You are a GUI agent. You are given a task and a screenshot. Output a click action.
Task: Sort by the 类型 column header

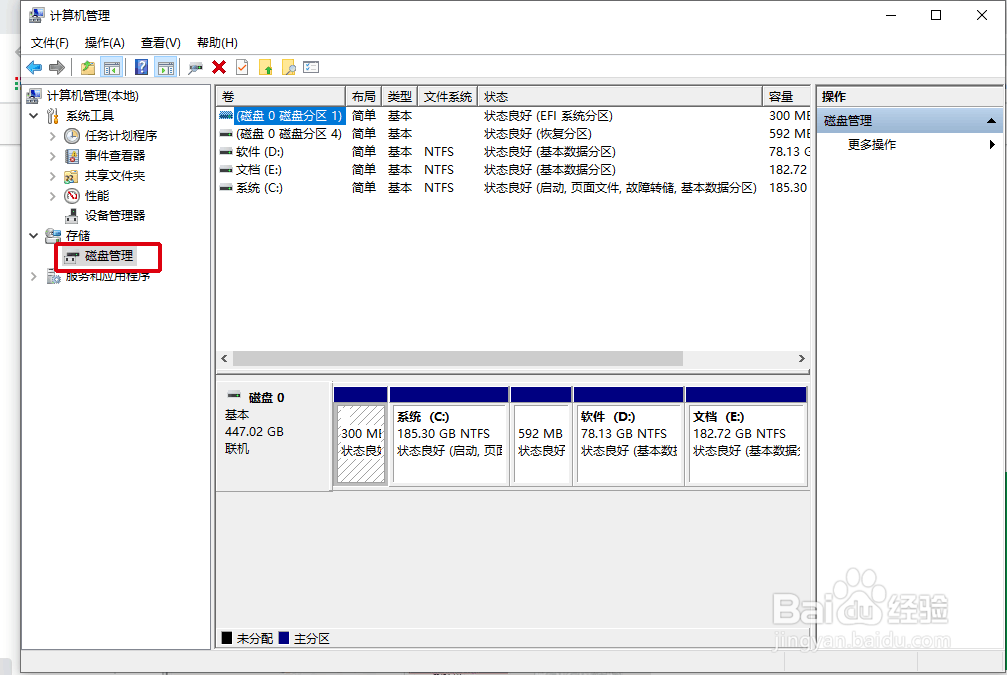point(399,96)
